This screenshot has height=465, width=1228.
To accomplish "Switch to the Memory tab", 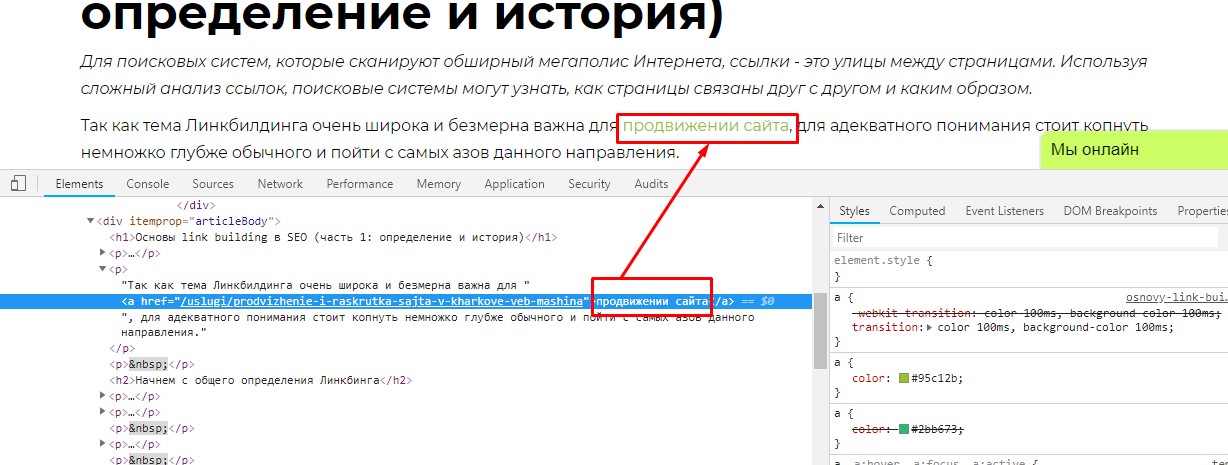I will pyautogui.click(x=439, y=184).
